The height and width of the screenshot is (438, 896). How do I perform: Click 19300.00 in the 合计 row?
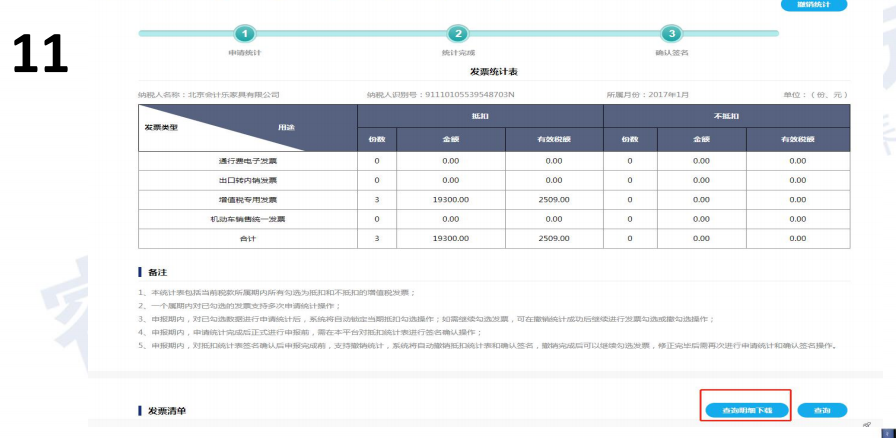point(451,238)
